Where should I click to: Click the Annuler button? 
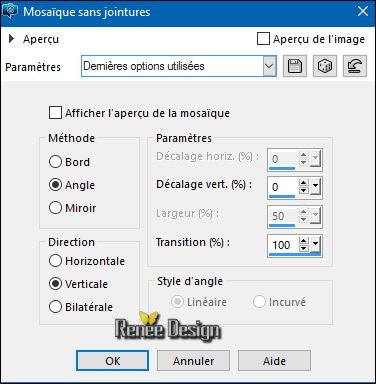click(x=193, y=360)
